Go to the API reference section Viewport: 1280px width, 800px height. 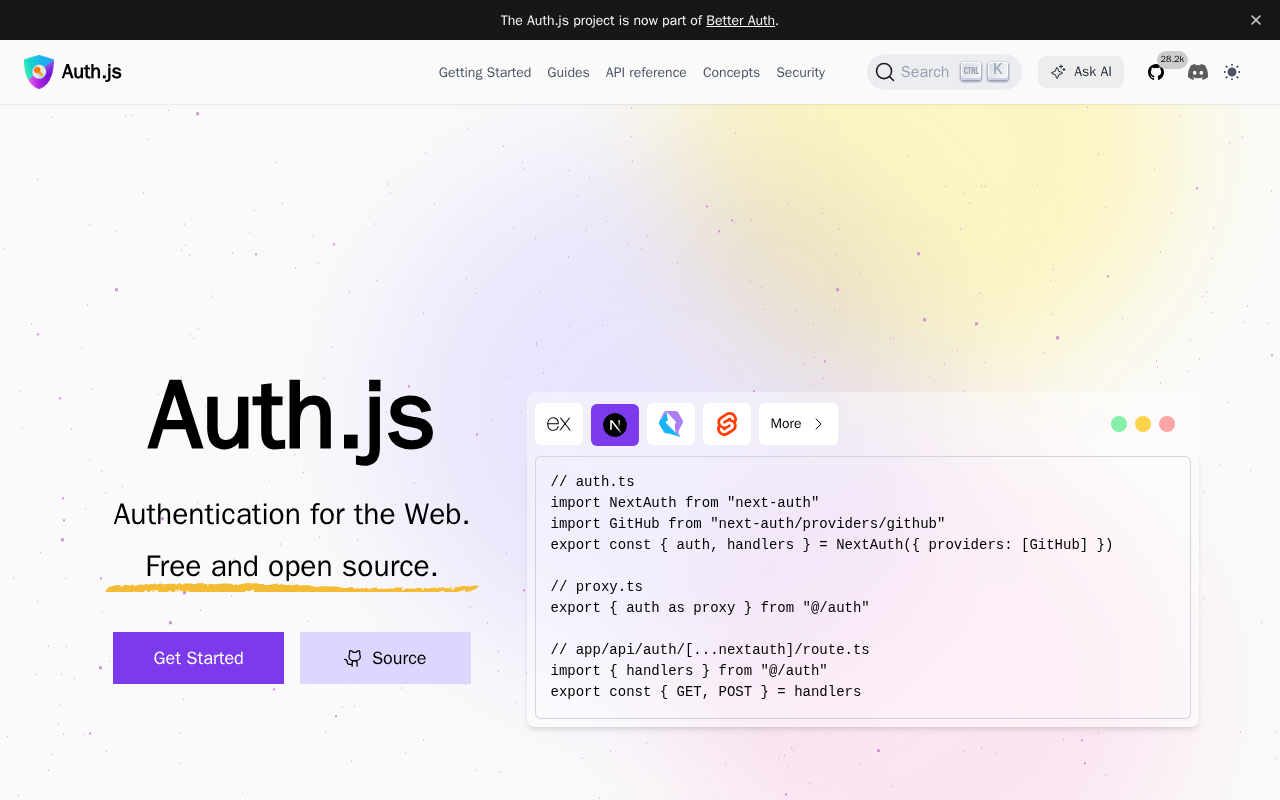click(646, 72)
